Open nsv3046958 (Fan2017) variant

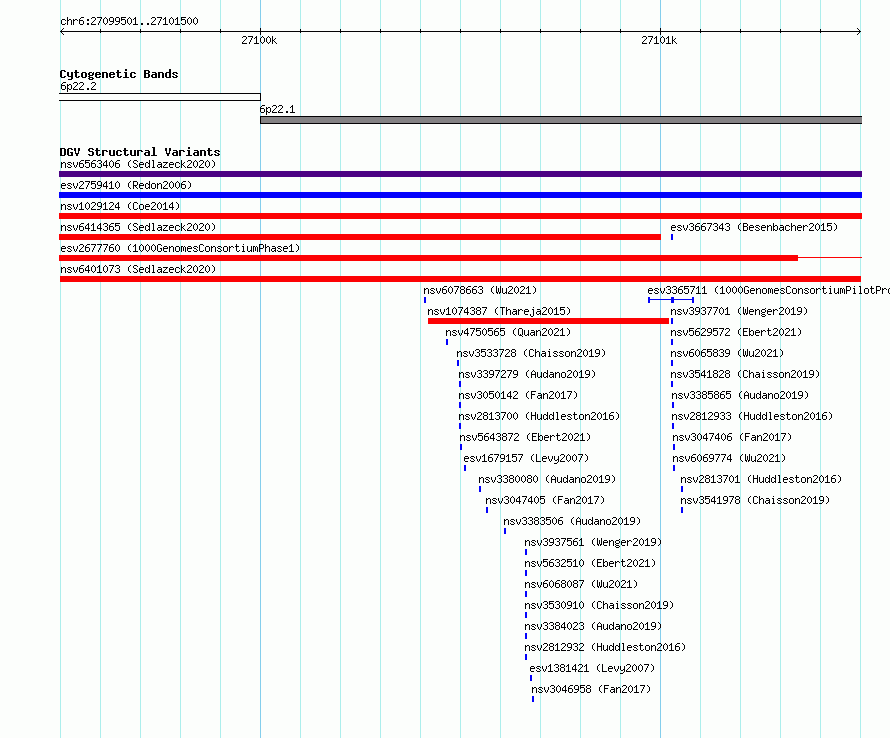[x=591, y=689]
